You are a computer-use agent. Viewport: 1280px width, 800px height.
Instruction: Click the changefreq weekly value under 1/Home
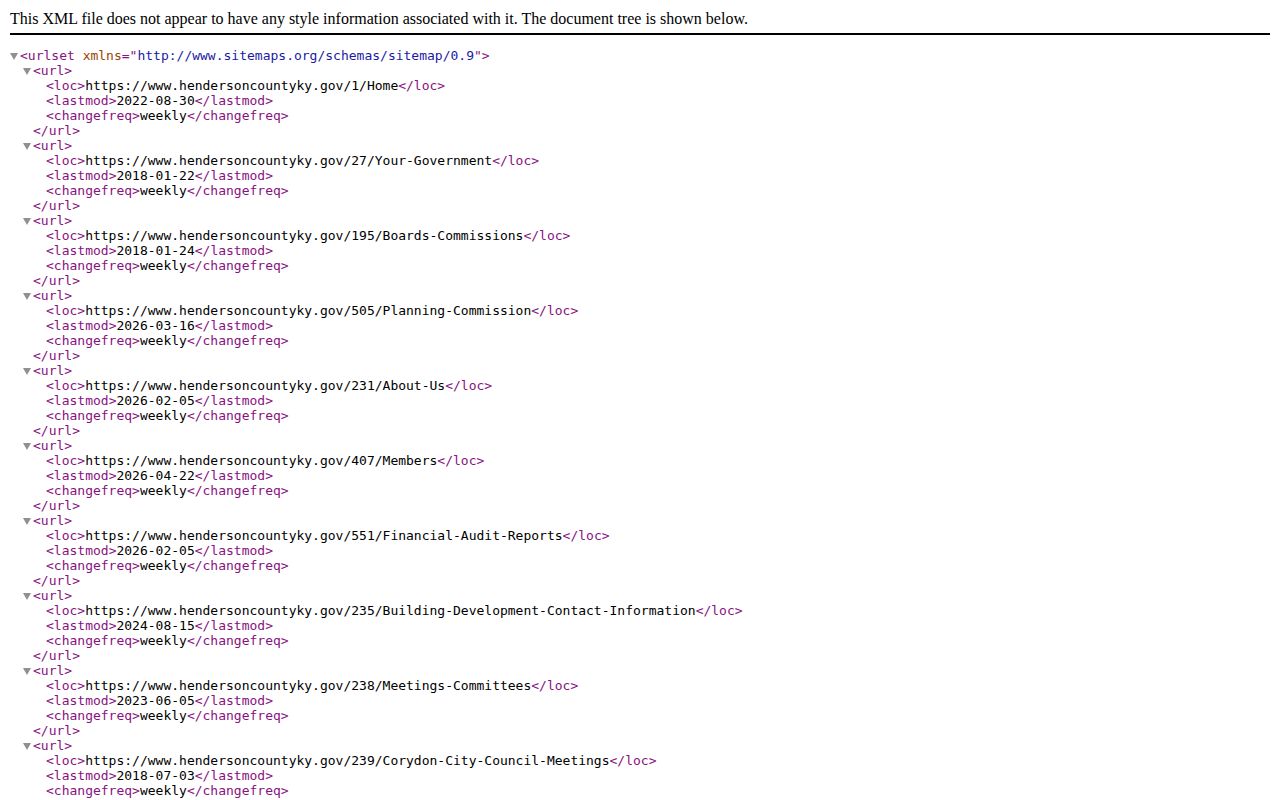coord(163,116)
